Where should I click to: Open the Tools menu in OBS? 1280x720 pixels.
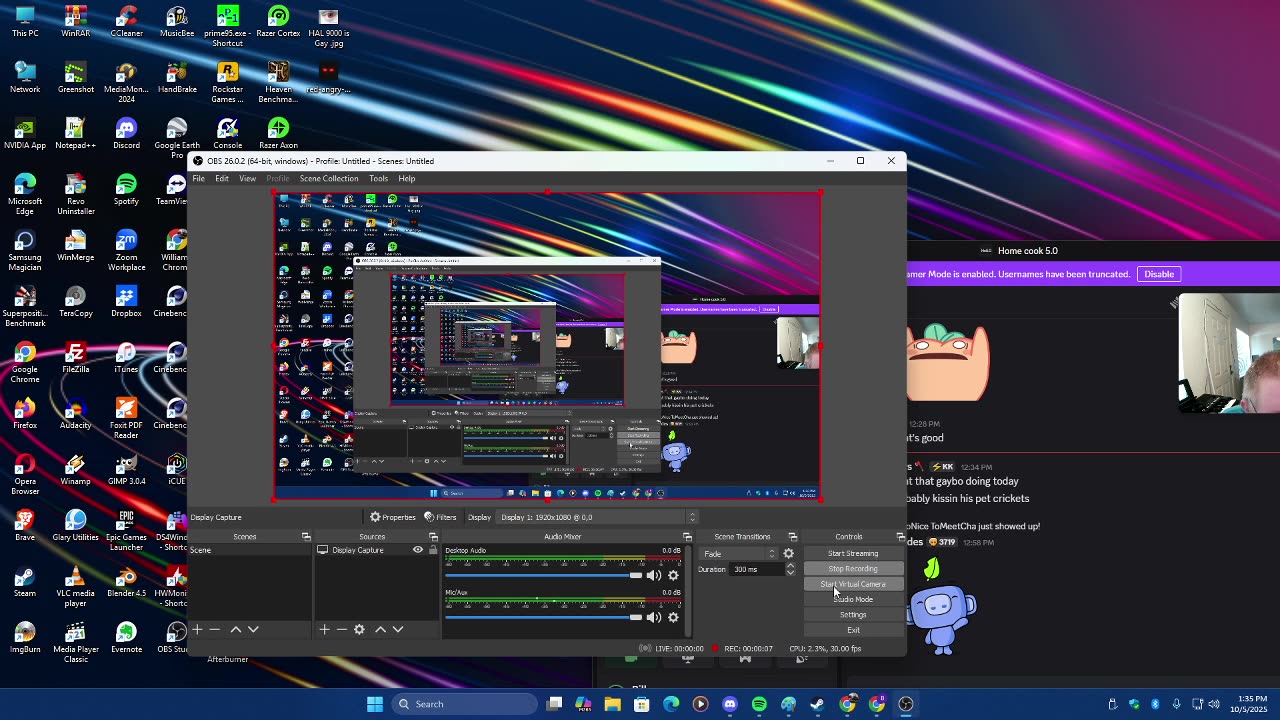point(378,179)
